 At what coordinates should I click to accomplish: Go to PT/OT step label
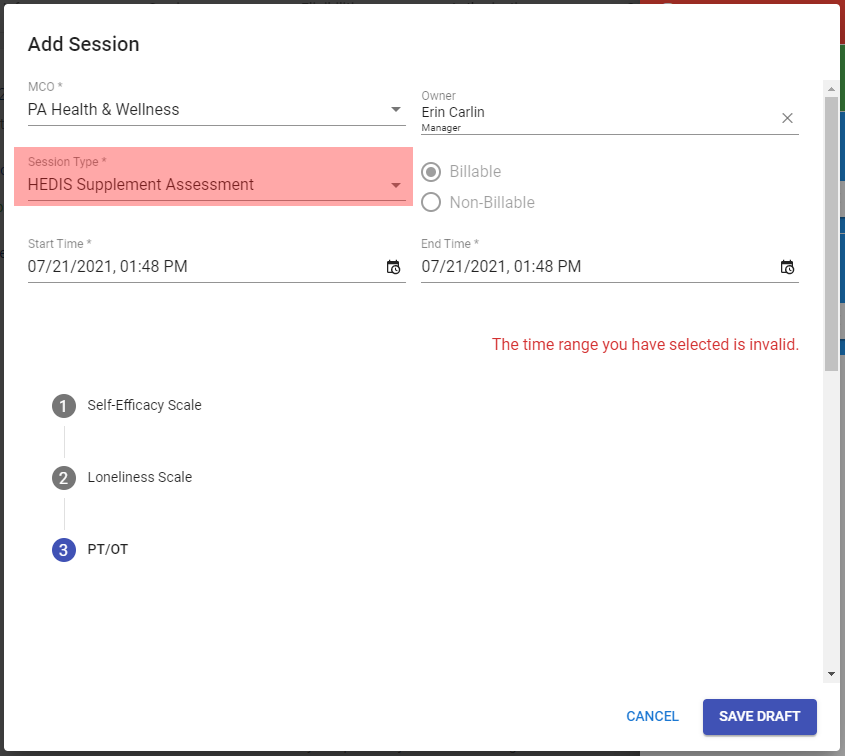pyautogui.click(x=108, y=550)
